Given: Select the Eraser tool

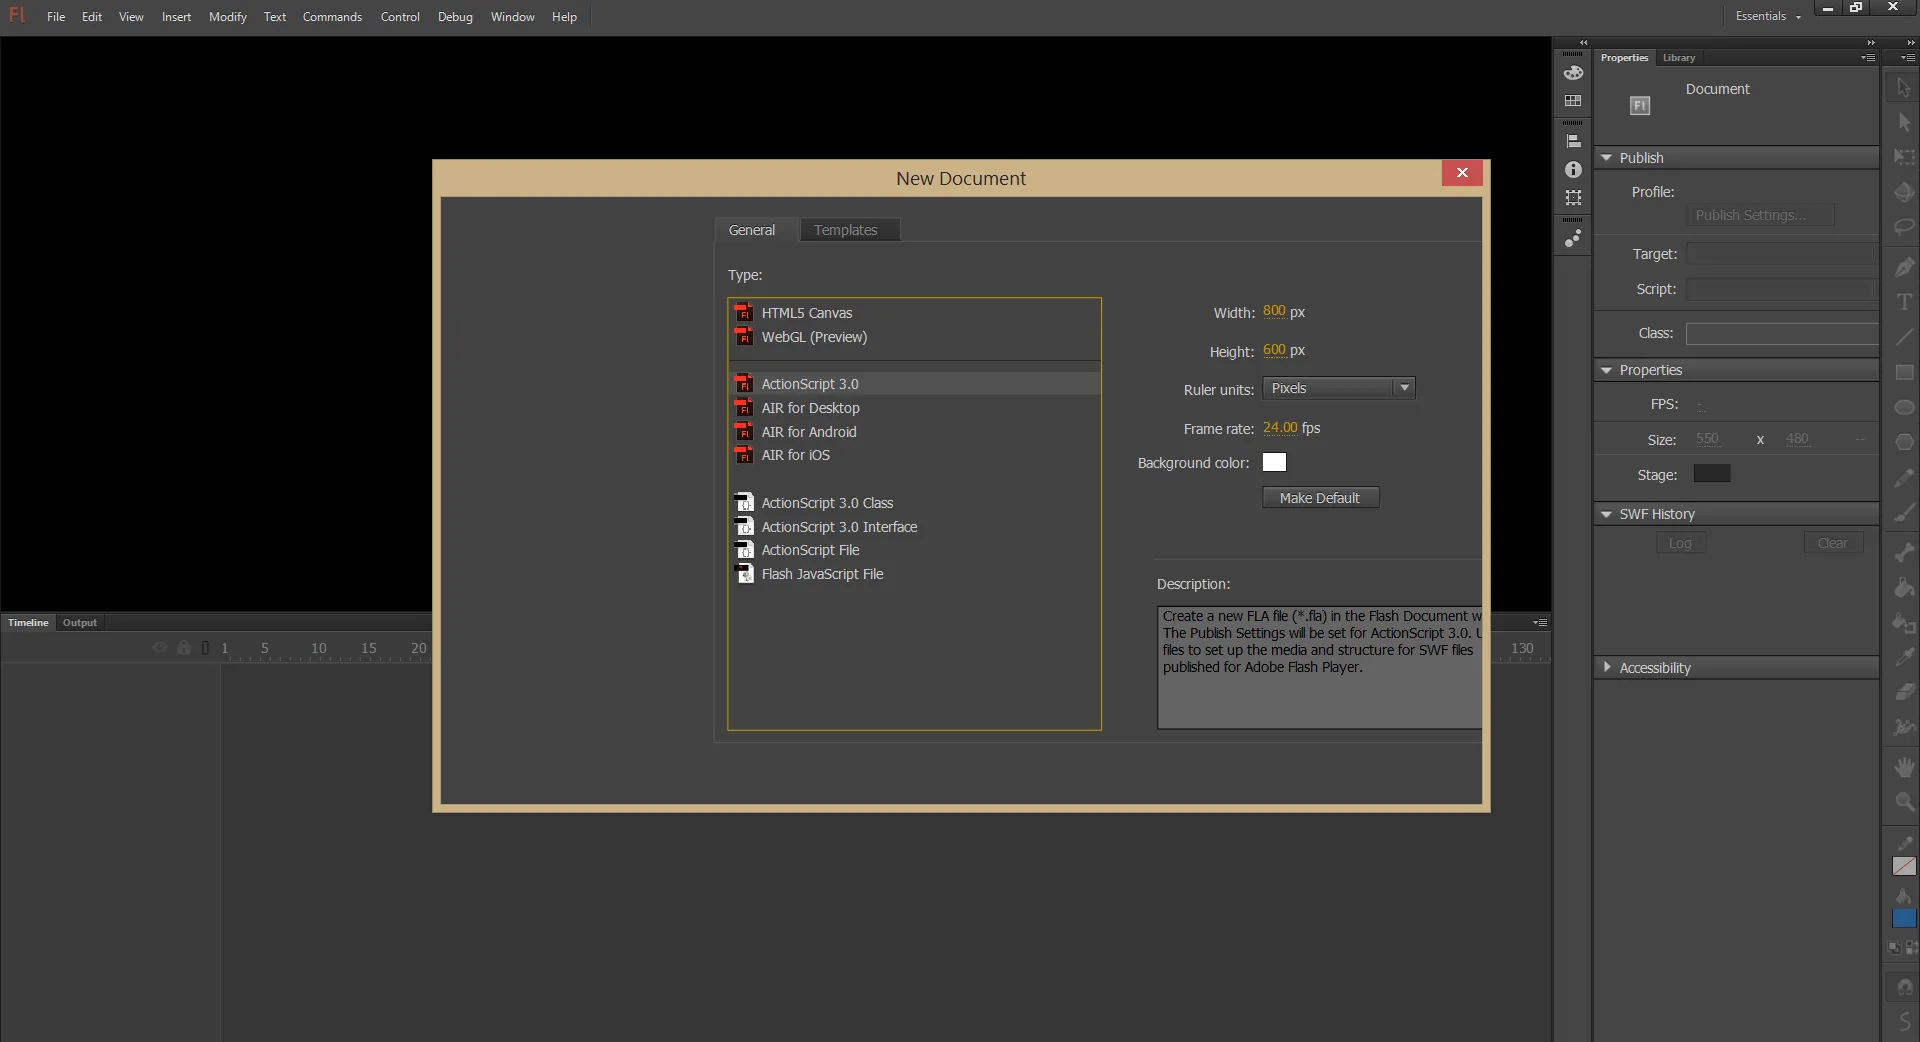Looking at the screenshot, I should [x=1904, y=692].
